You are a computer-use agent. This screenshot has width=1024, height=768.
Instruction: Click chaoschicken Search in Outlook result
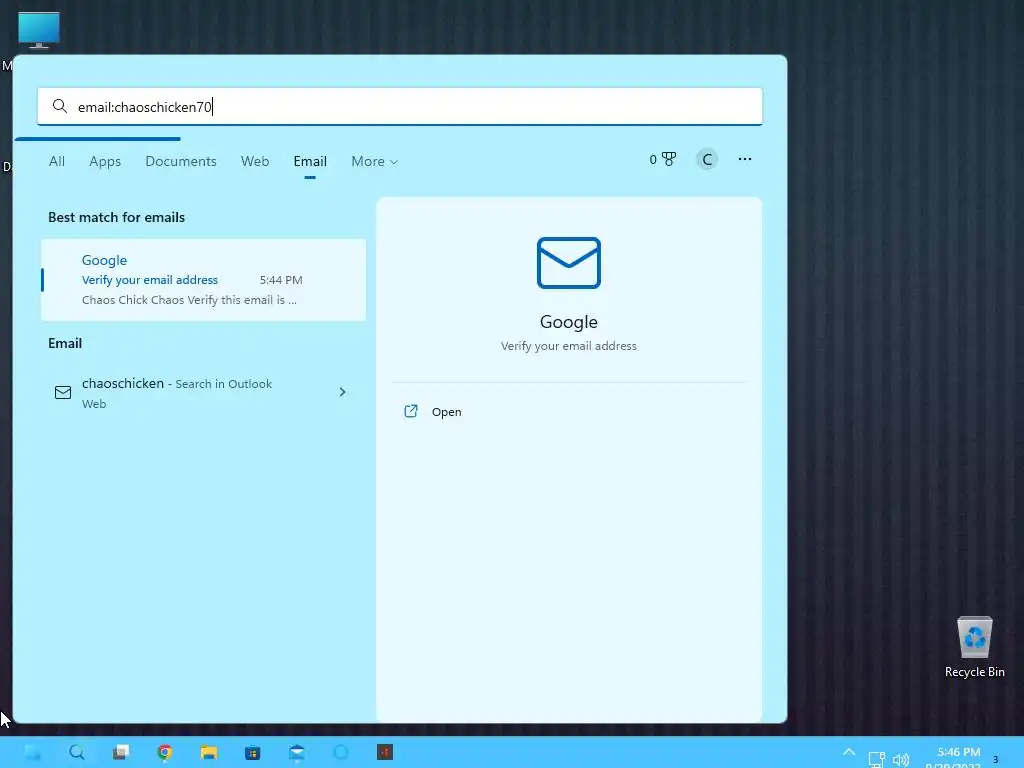click(203, 392)
